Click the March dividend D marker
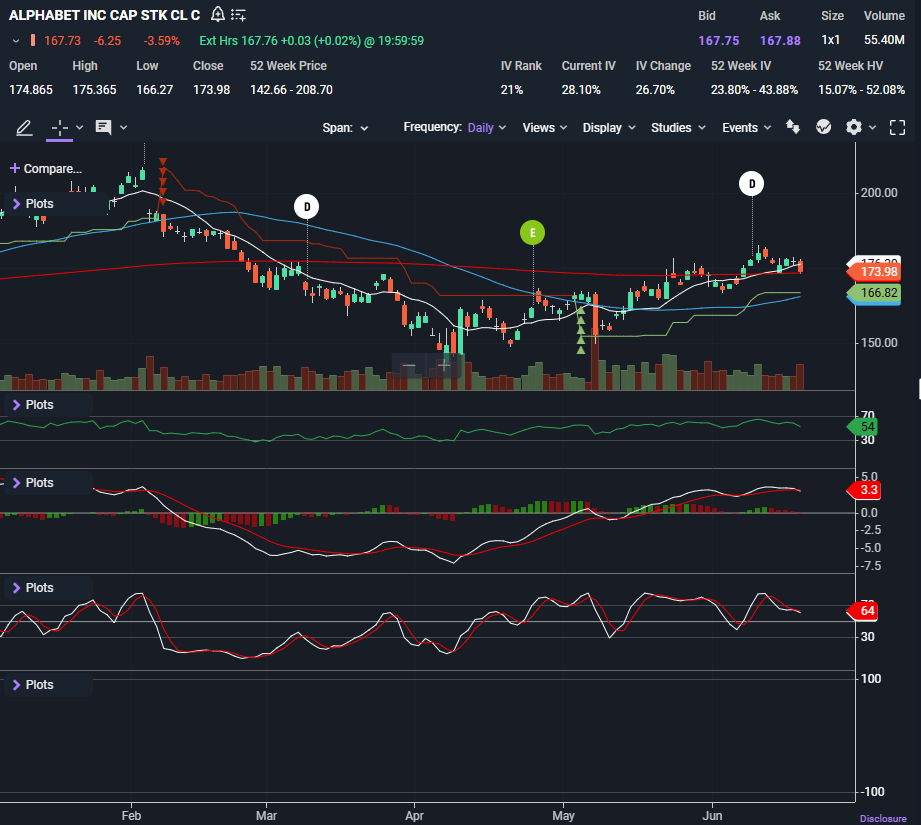 pyautogui.click(x=307, y=207)
